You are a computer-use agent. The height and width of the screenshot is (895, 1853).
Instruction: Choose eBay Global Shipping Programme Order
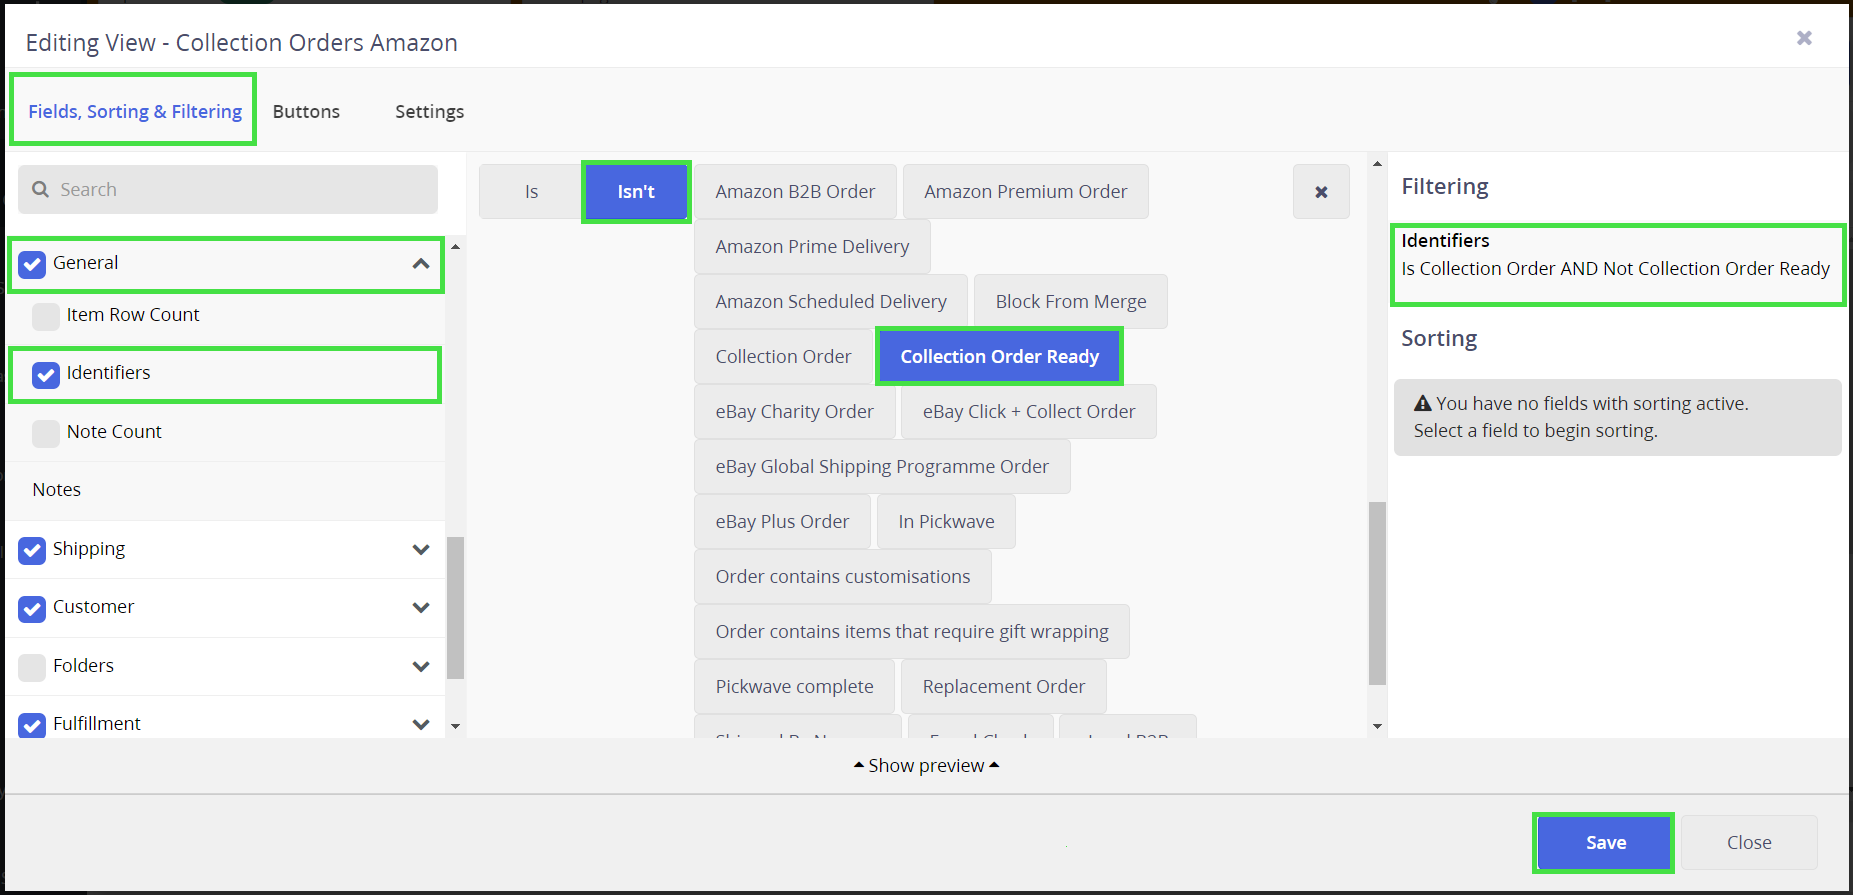point(882,467)
